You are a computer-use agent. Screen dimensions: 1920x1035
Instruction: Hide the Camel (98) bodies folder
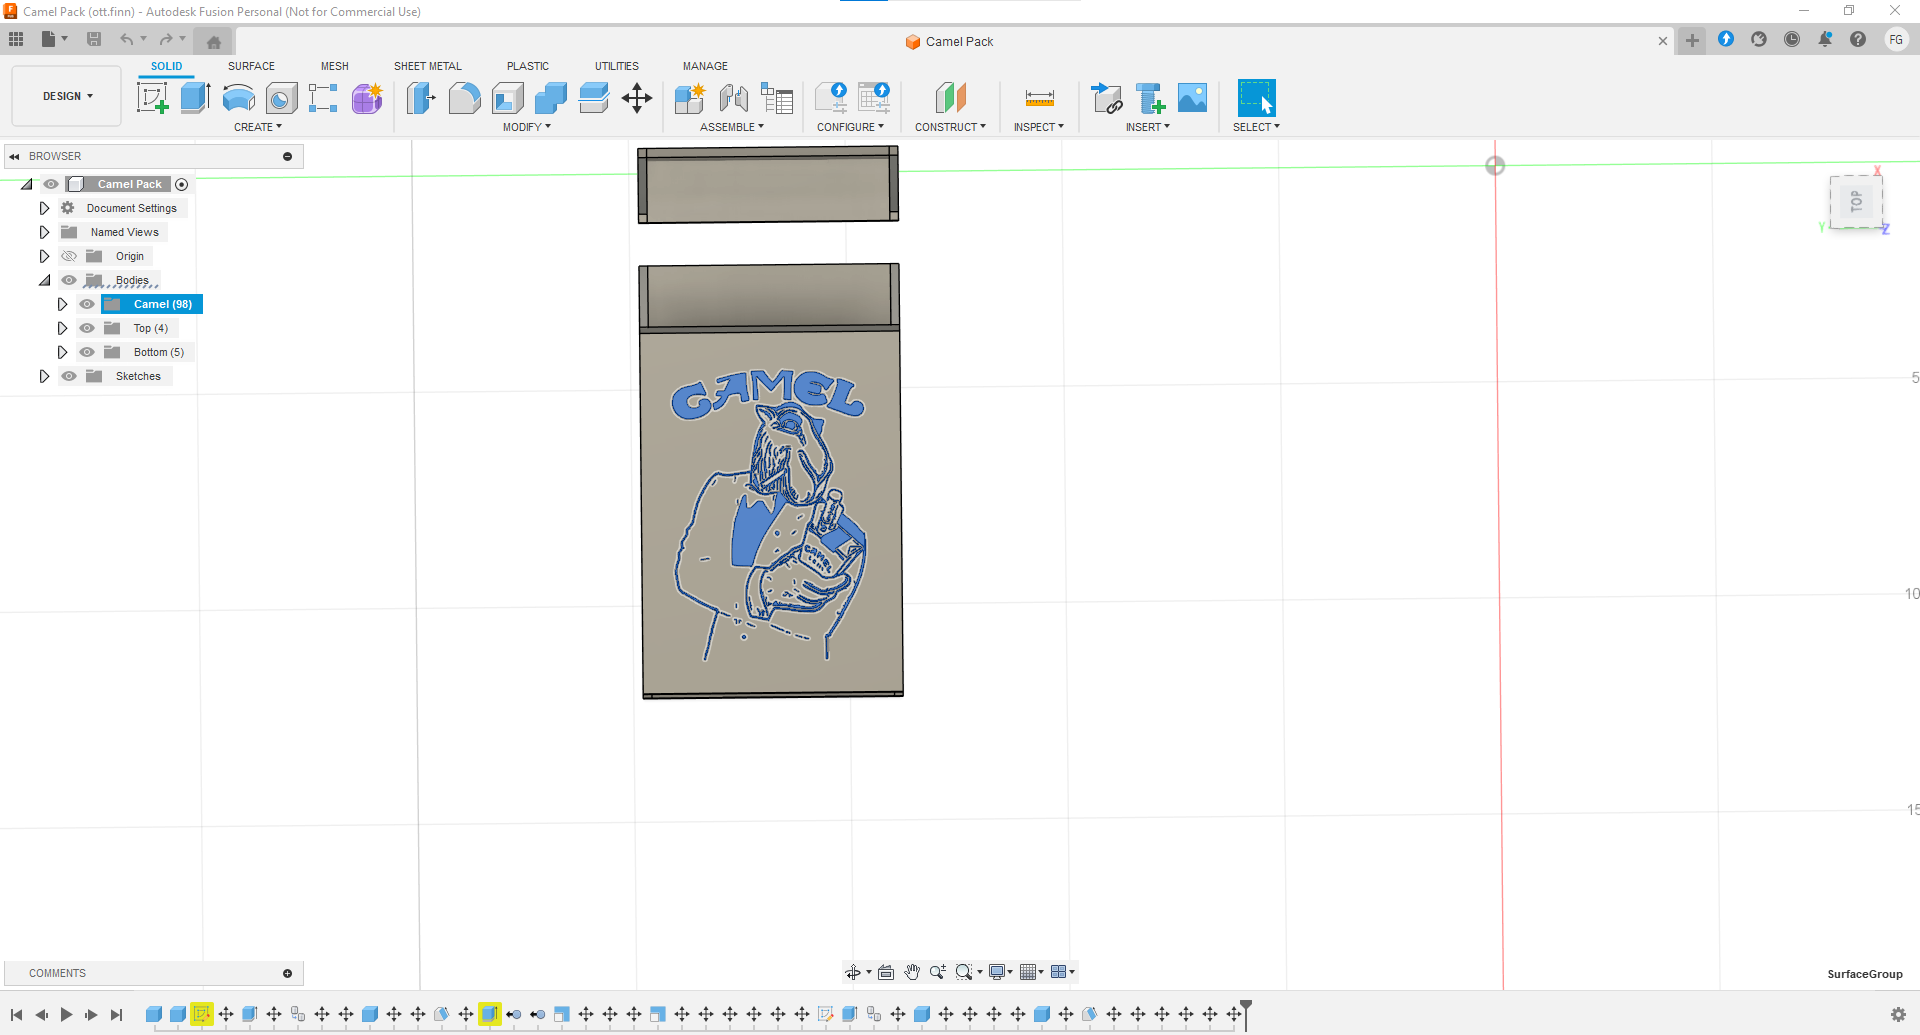pyautogui.click(x=87, y=304)
